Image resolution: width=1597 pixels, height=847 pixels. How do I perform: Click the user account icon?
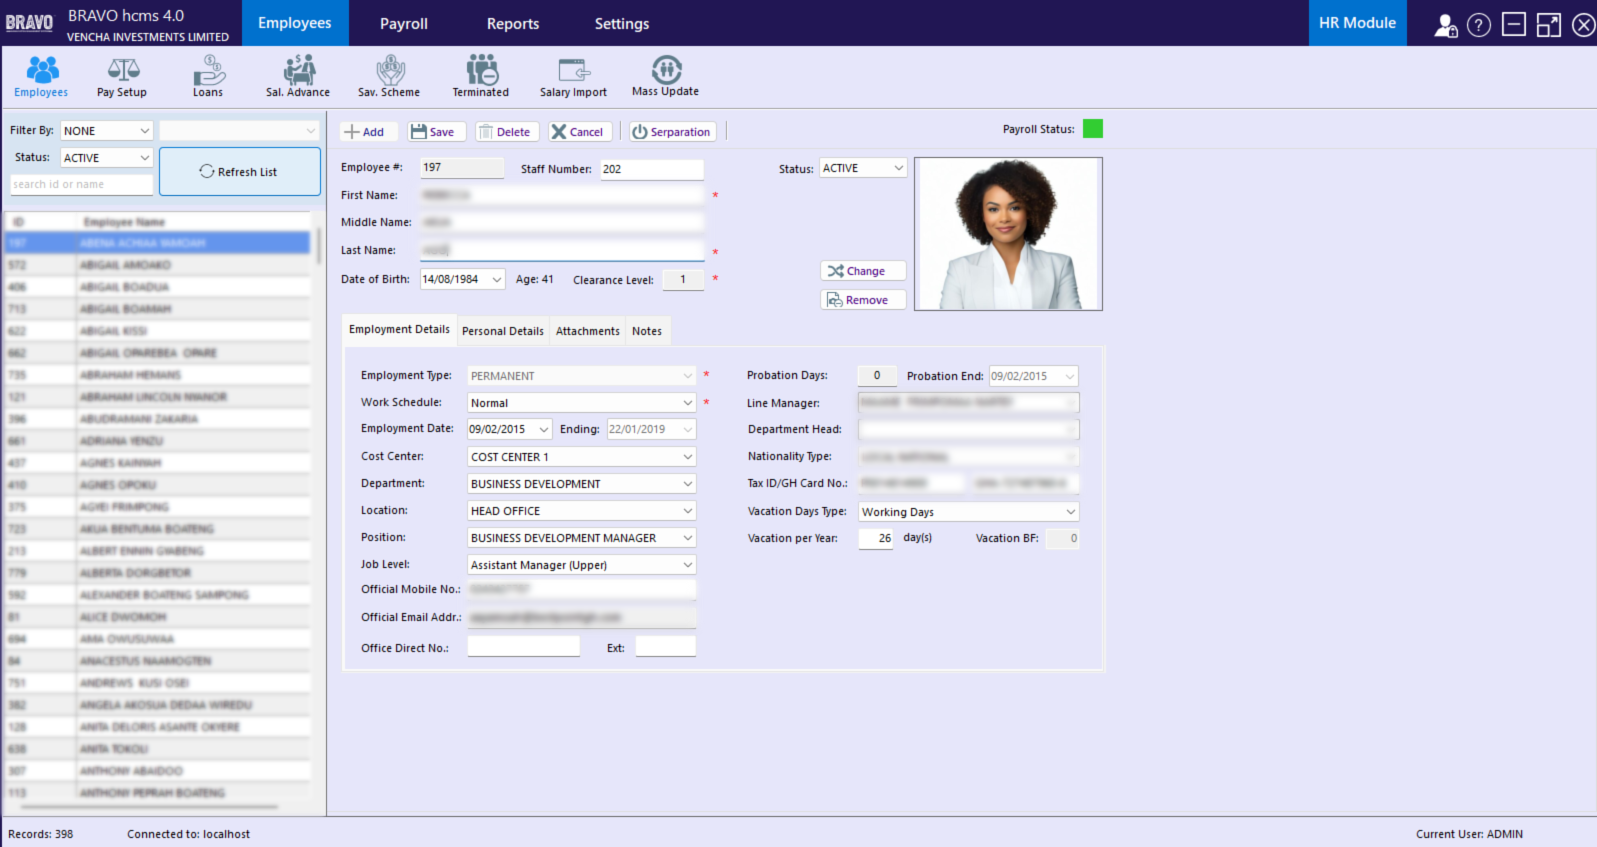1445,25
